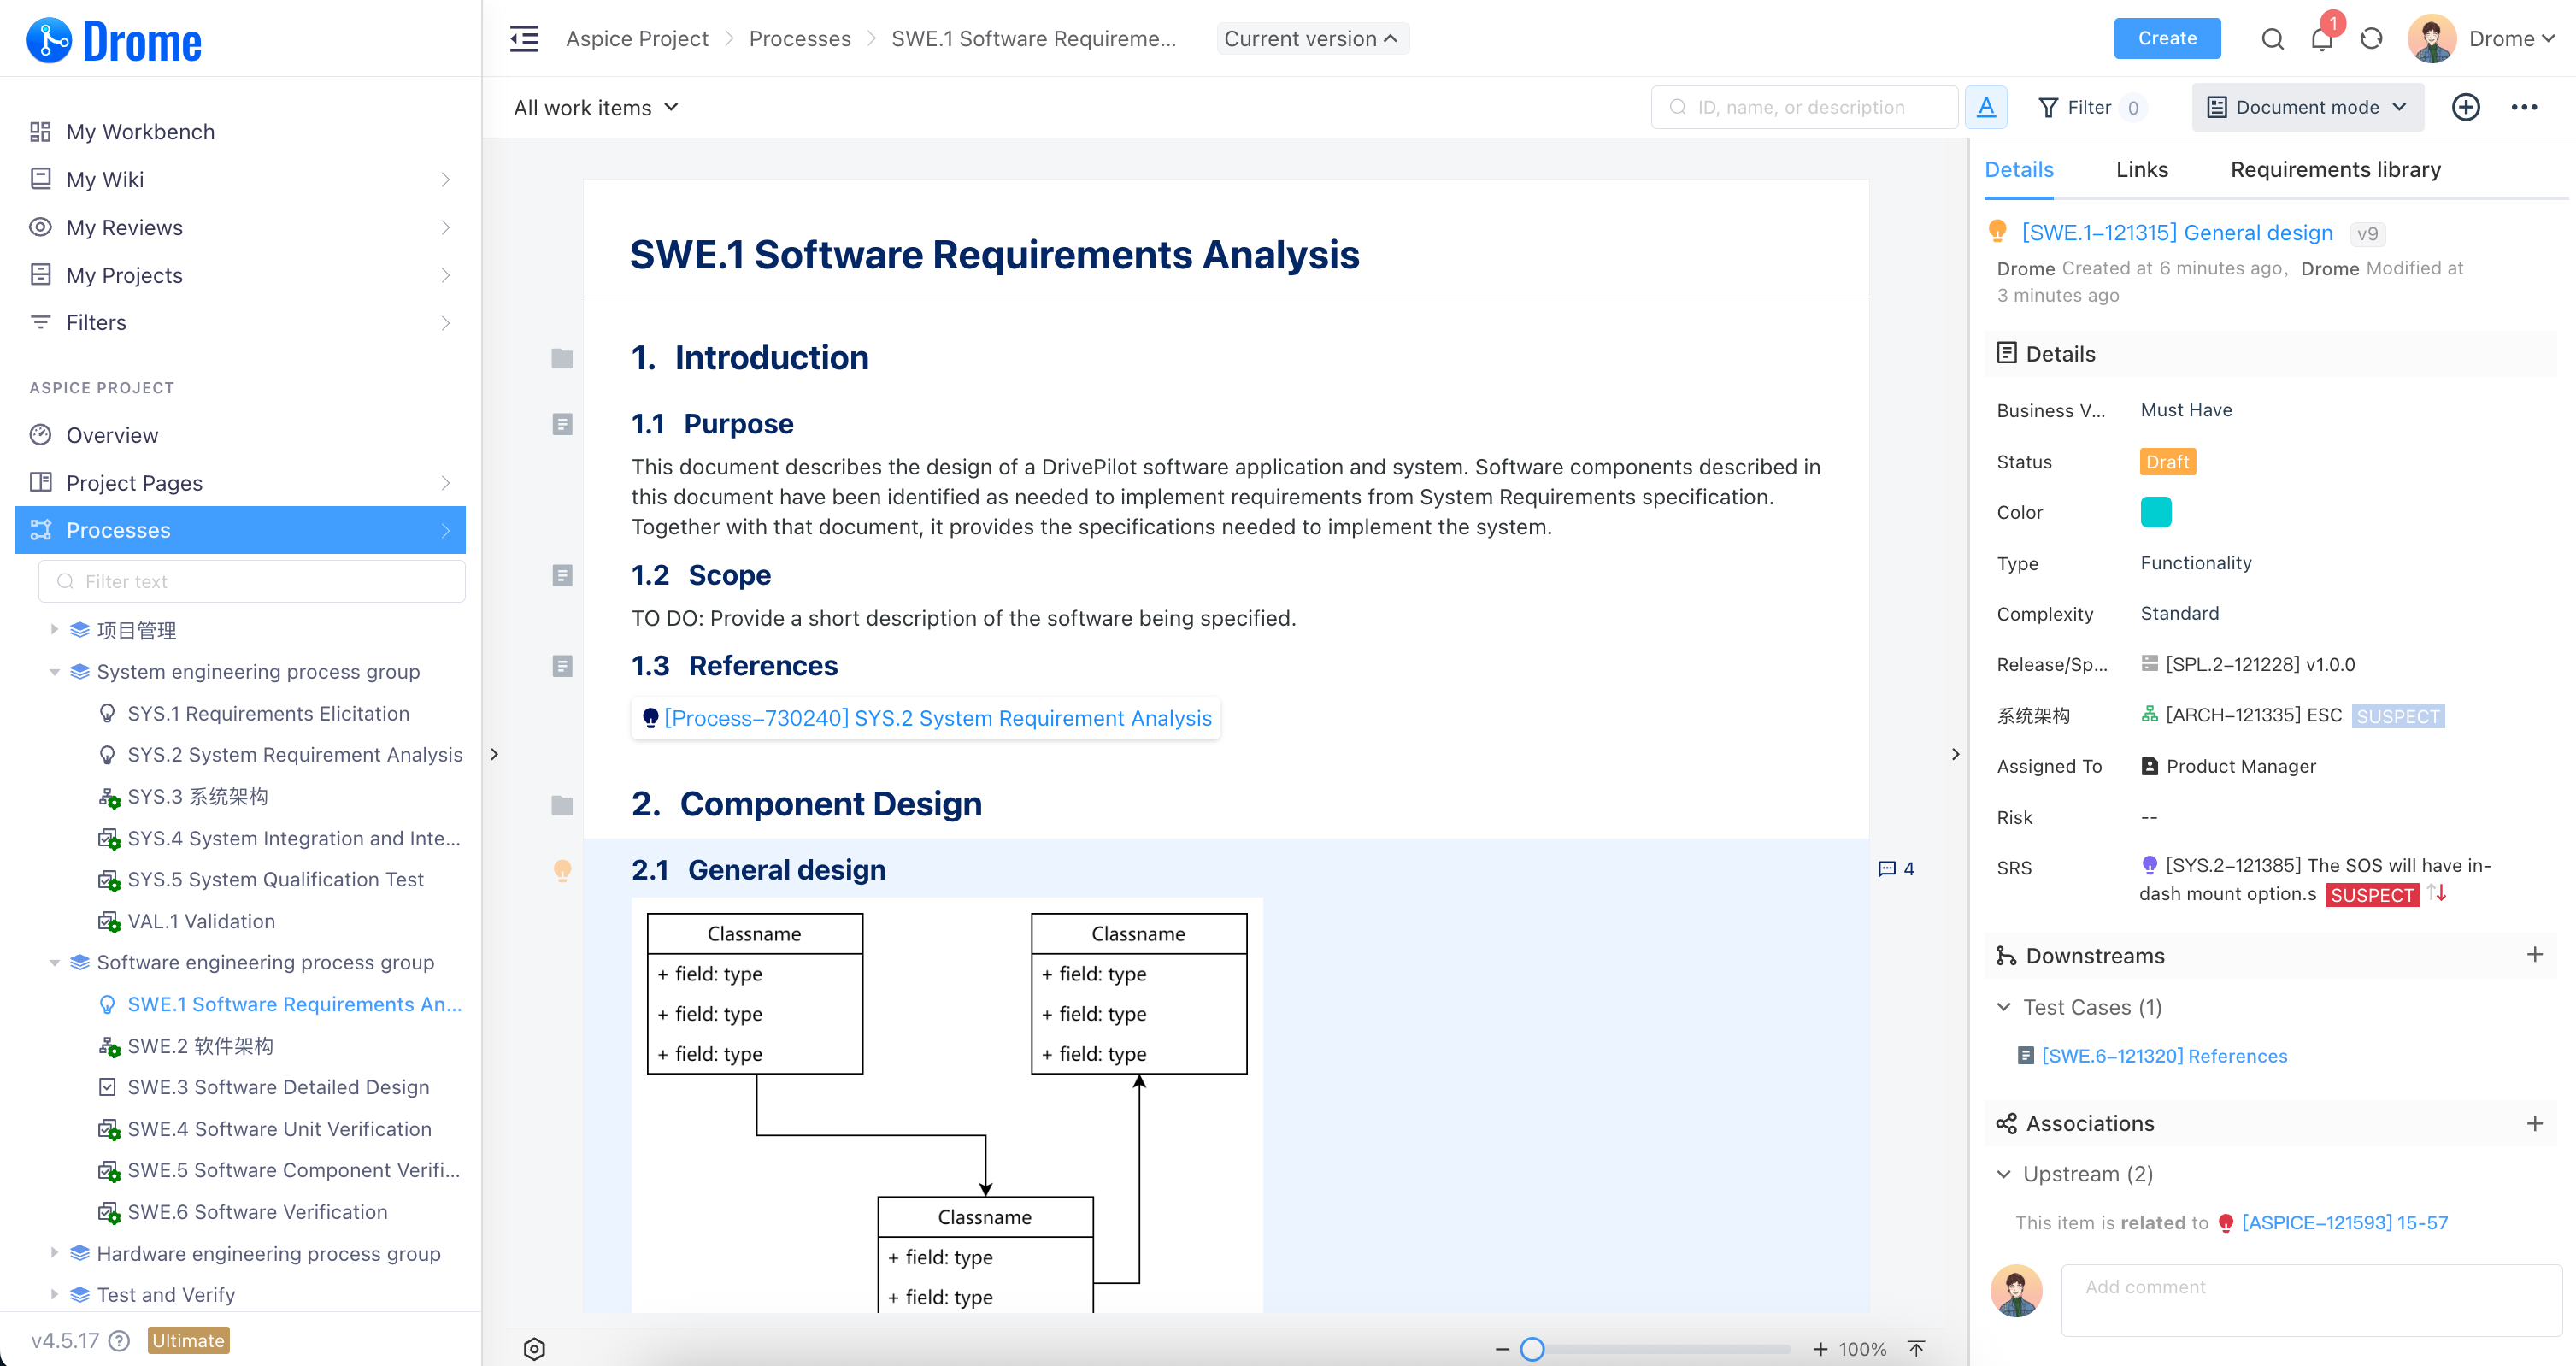The height and width of the screenshot is (1366, 2576).
Task: Open the Current version dropdown
Action: coord(1311,39)
